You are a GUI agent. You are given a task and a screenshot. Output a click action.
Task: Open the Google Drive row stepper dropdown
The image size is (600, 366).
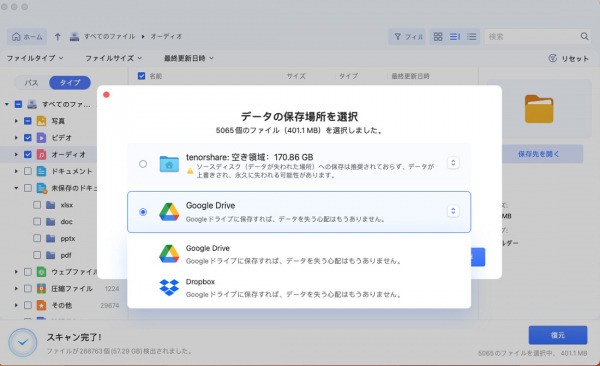[453, 211]
